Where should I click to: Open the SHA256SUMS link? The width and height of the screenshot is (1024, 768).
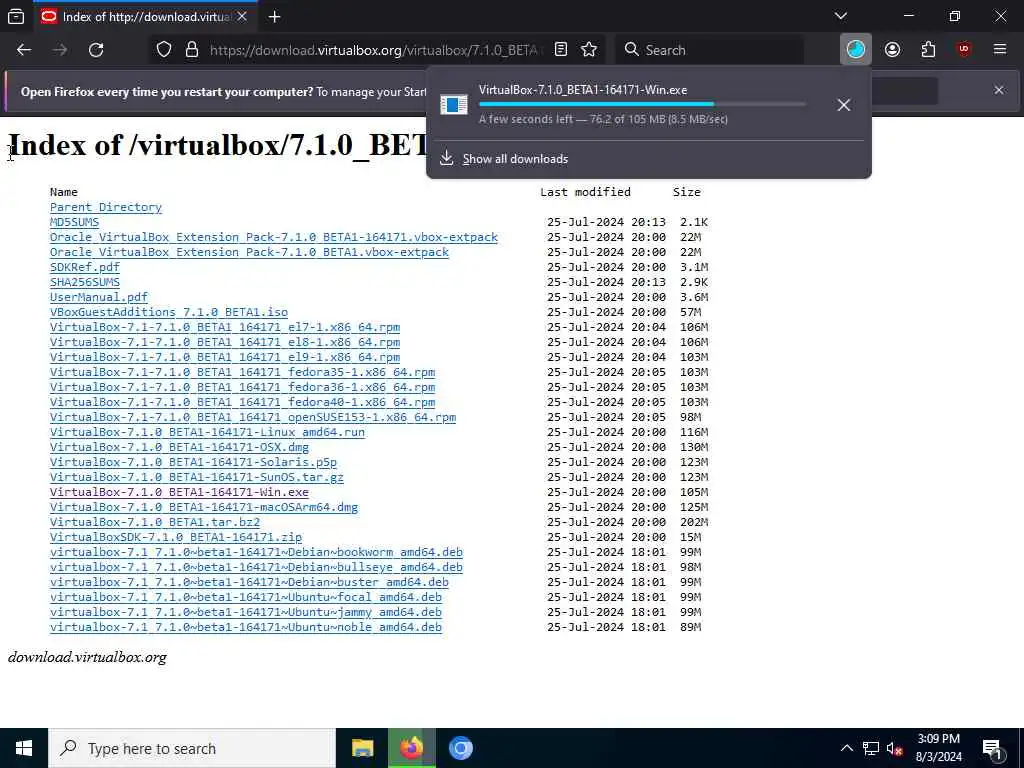coord(85,282)
